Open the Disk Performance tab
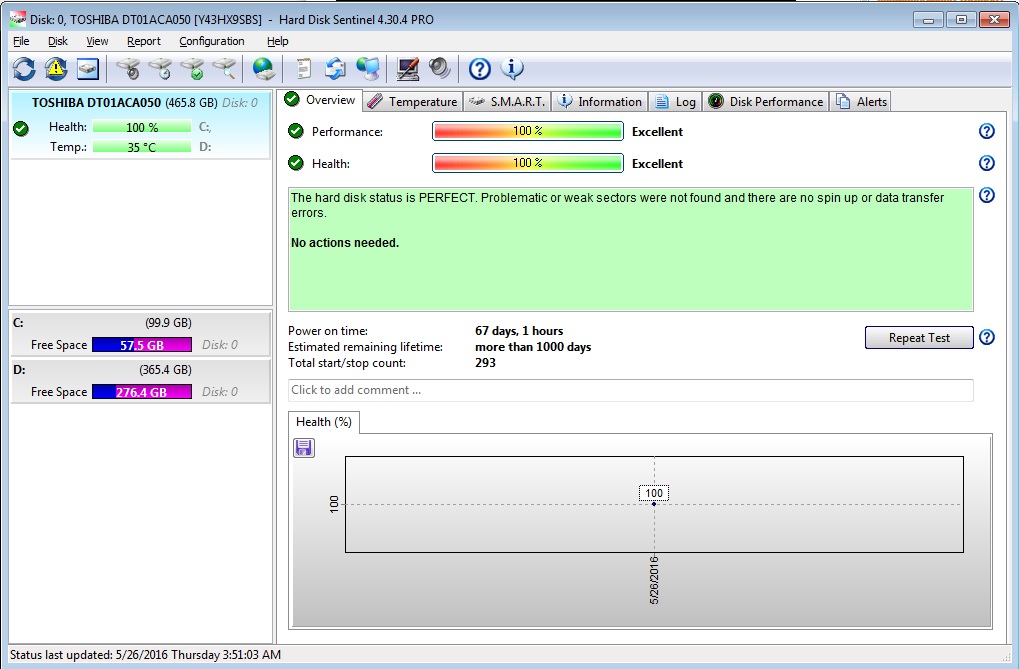1019x669 pixels. pos(766,101)
